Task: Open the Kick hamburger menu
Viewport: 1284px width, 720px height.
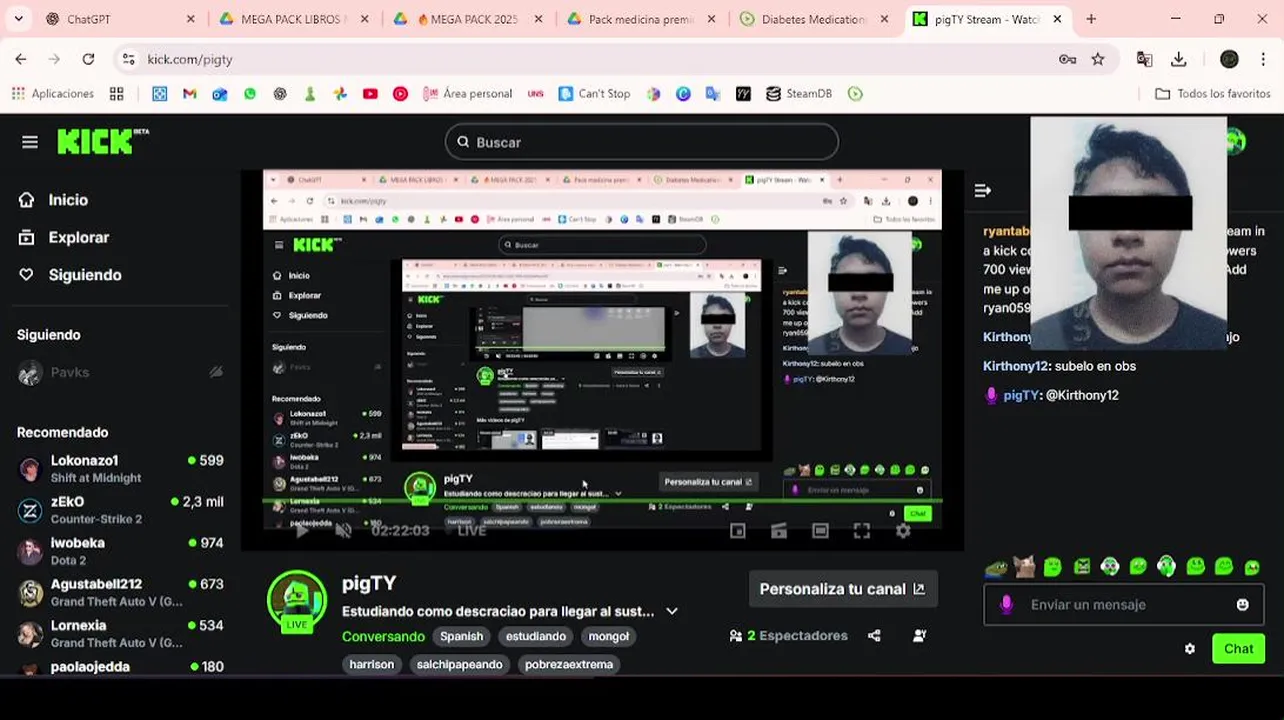Action: 30,142
